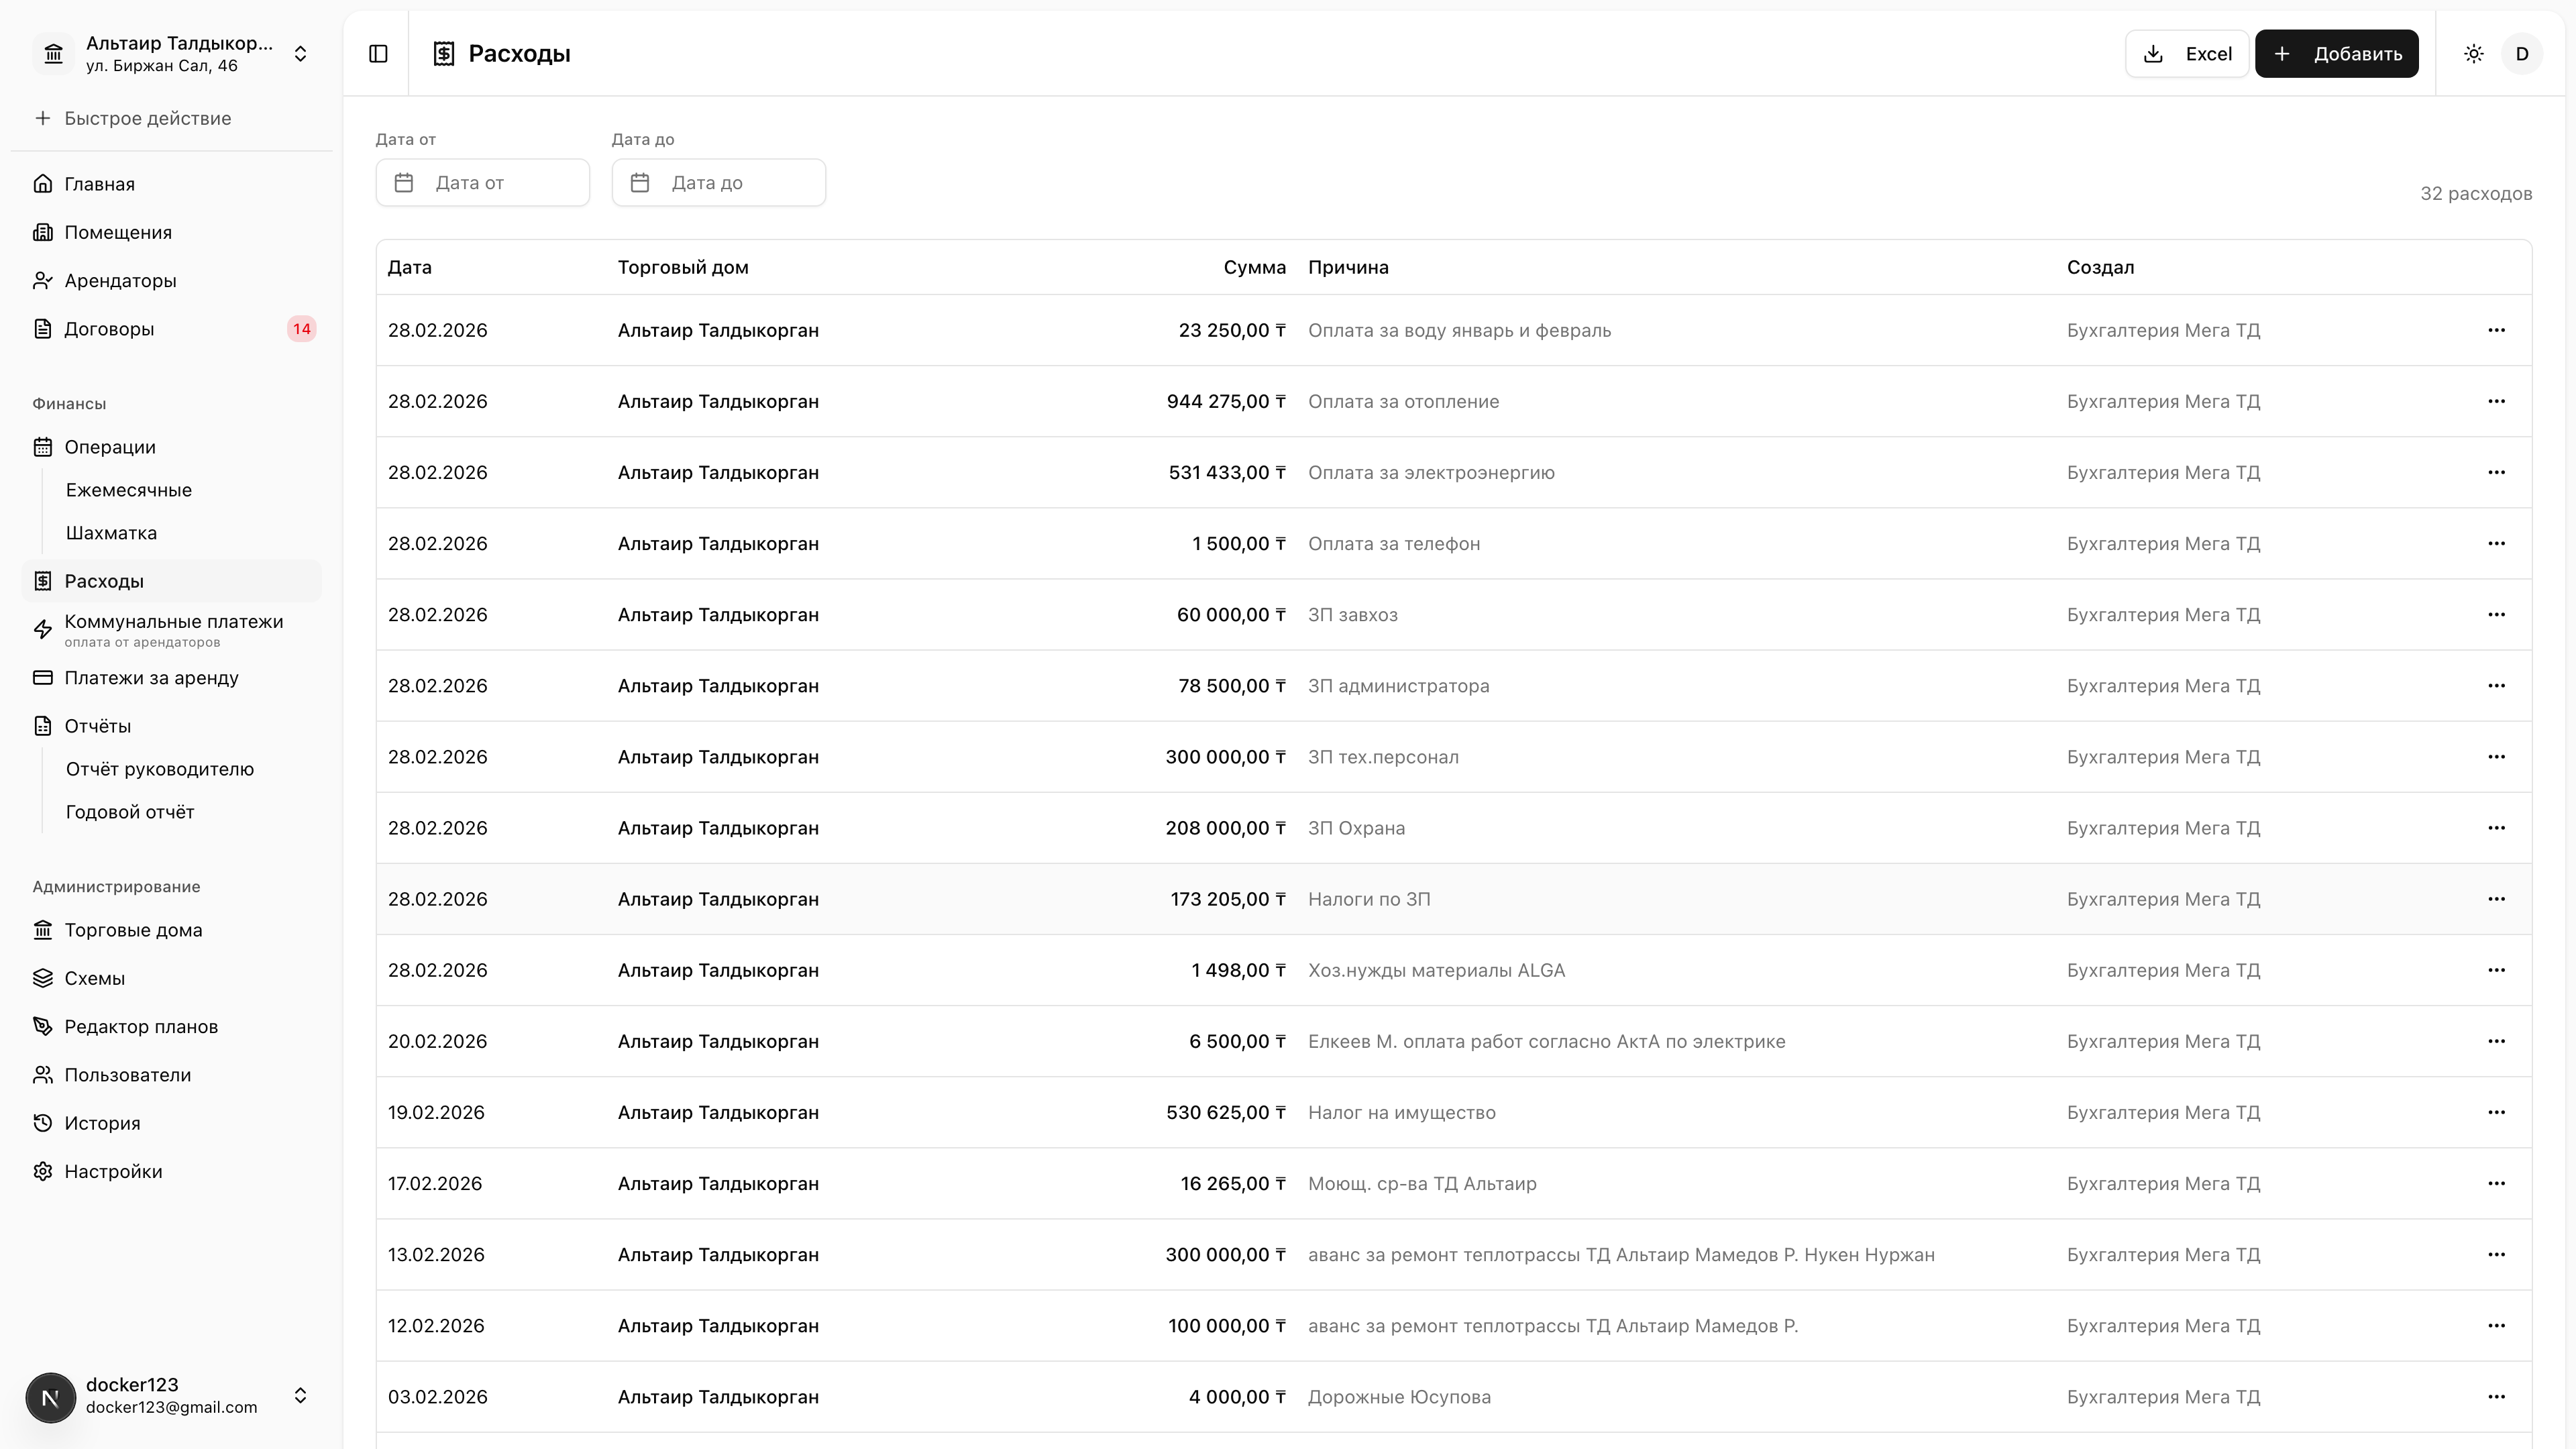Click the 17.02.2026 date cell
This screenshot has width=2576, height=1449.
(435, 1183)
